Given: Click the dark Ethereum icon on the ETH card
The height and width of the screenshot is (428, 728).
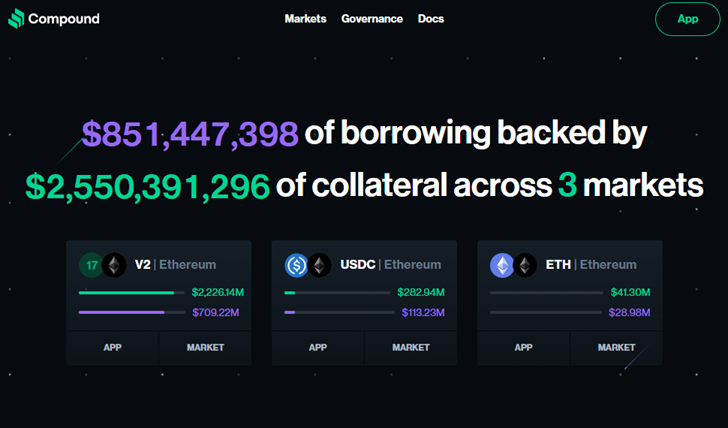Looking at the screenshot, I should [x=525, y=265].
